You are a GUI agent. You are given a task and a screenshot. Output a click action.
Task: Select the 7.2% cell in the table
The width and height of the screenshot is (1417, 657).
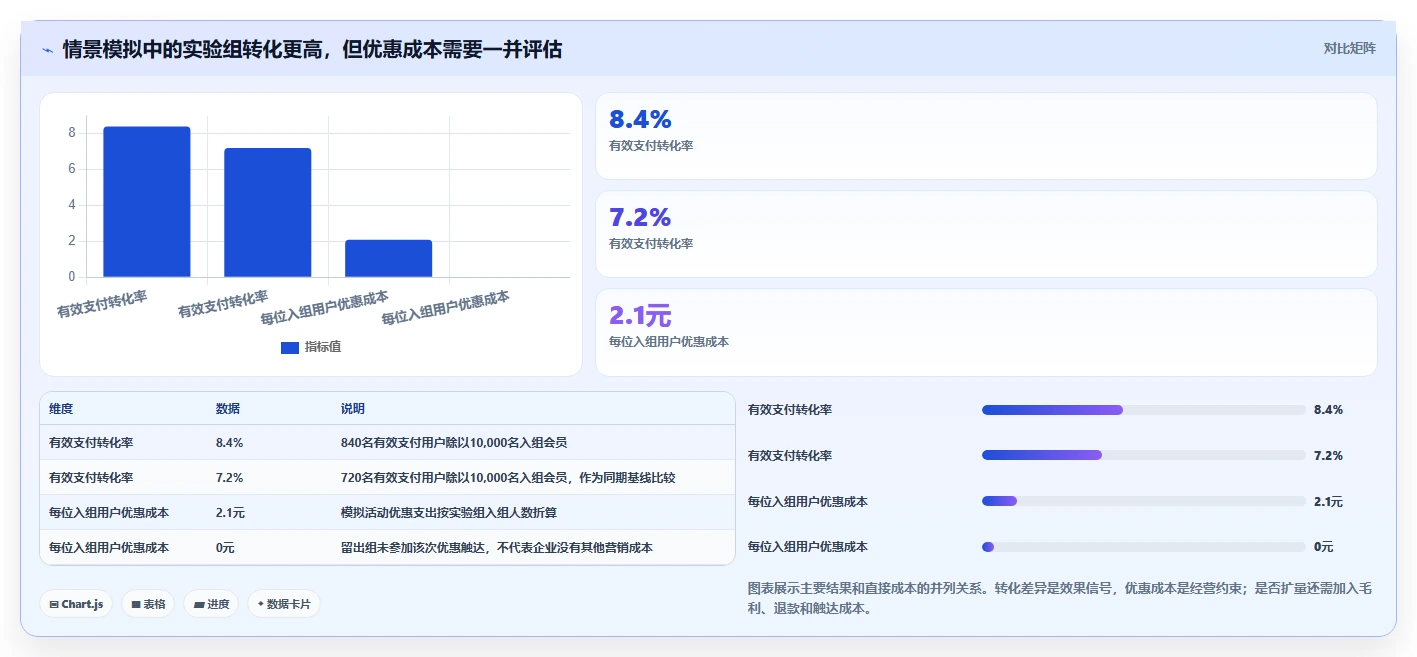coord(229,477)
